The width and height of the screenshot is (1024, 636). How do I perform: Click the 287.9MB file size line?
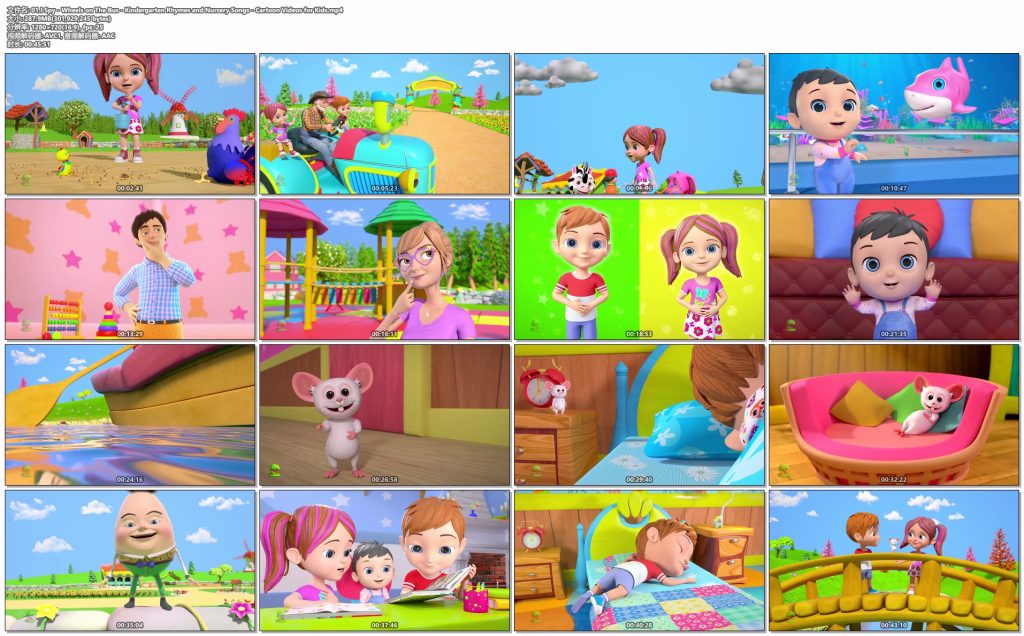59,18
